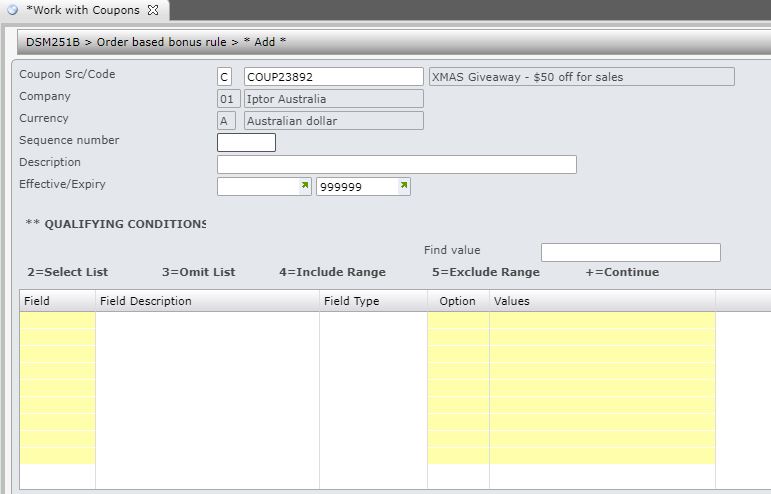Select the Work with Coupons tab
Screen dimensions: 771x494
coord(82,10)
